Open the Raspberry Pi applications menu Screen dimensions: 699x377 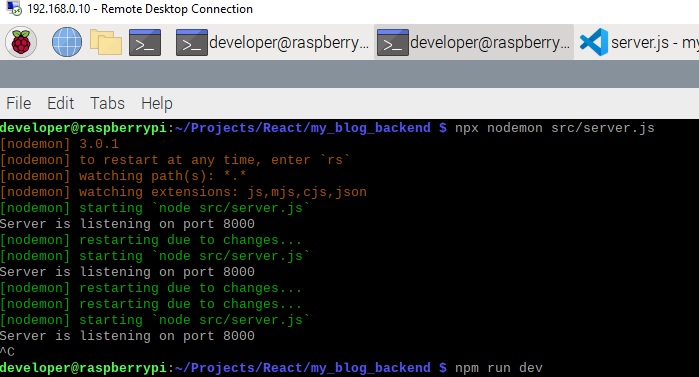21,42
